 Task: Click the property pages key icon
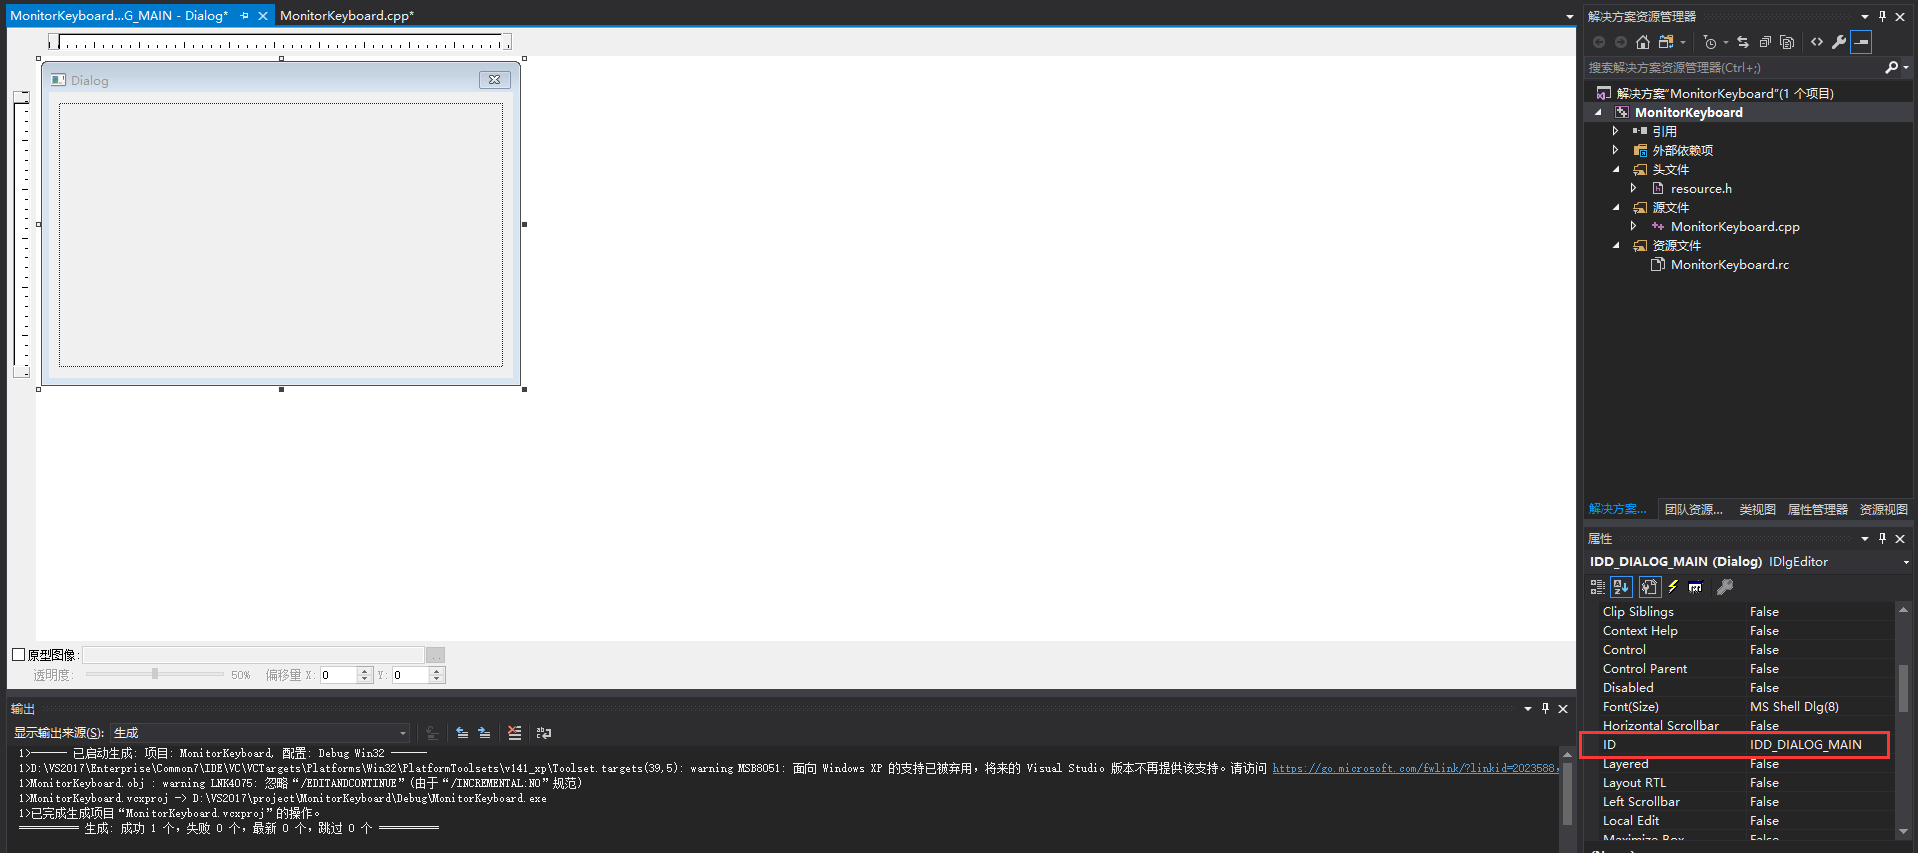[1725, 587]
